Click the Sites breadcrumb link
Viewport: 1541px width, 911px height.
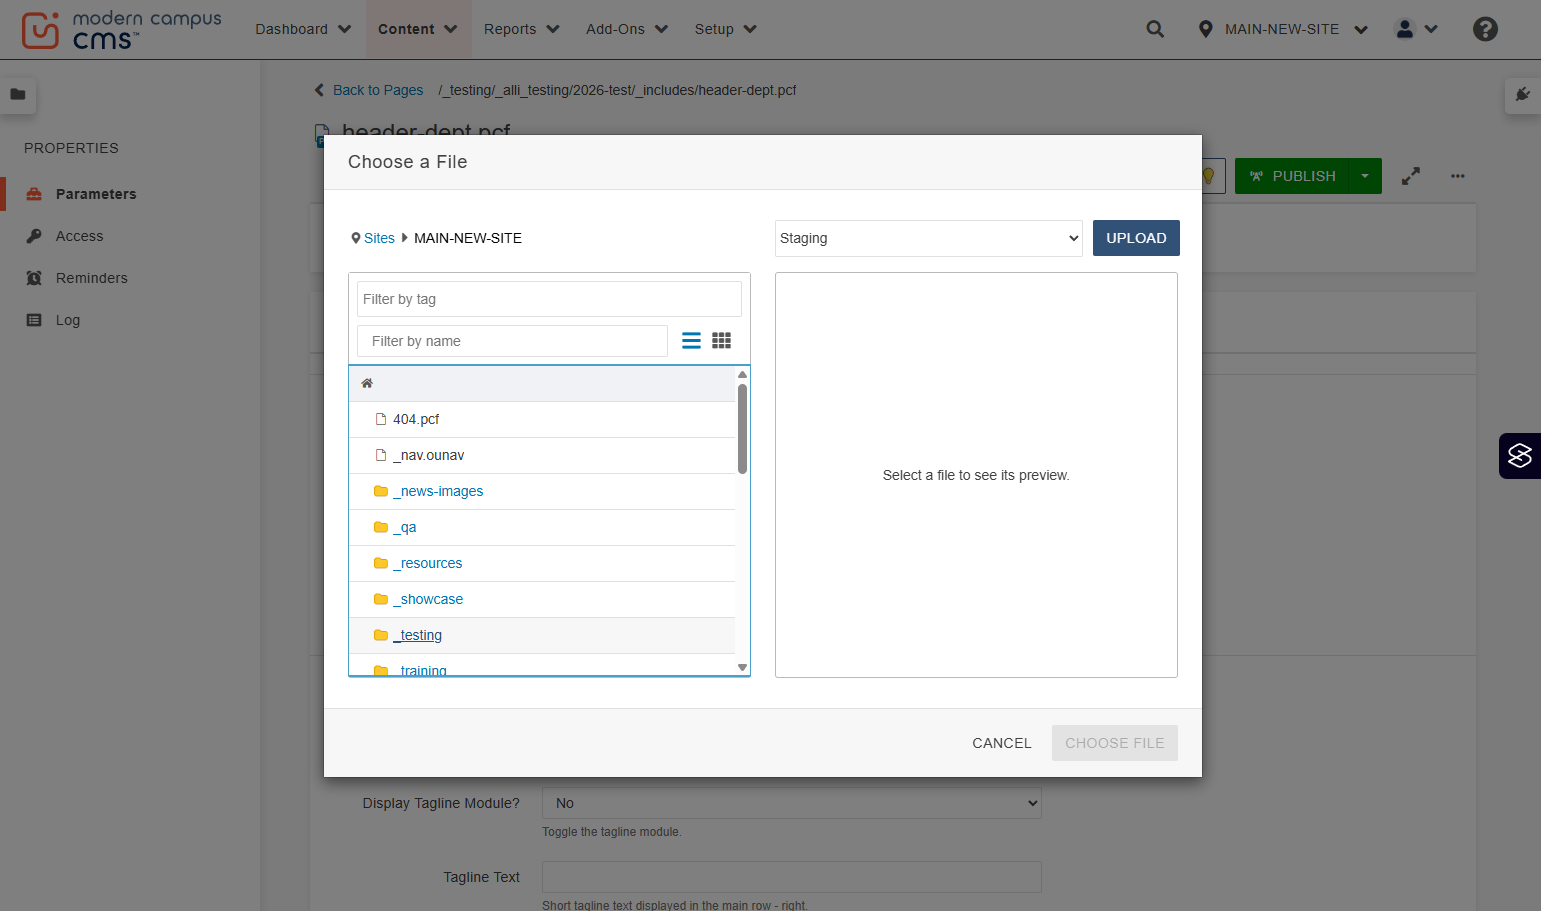pos(379,238)
